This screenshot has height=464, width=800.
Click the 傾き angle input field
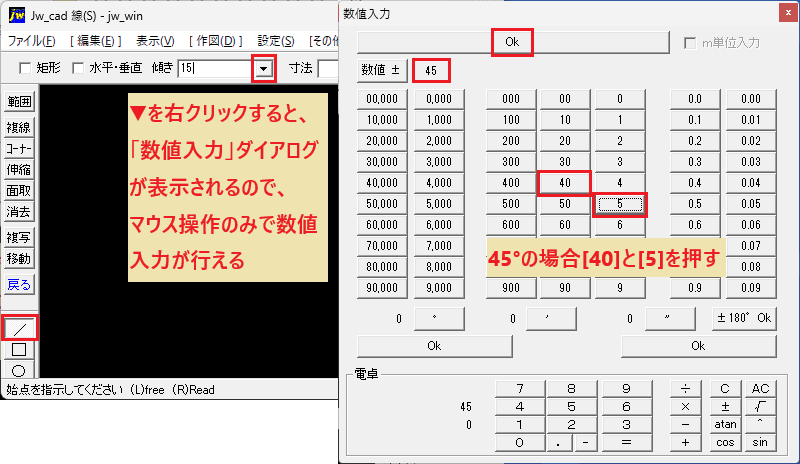tap(216, 68)
